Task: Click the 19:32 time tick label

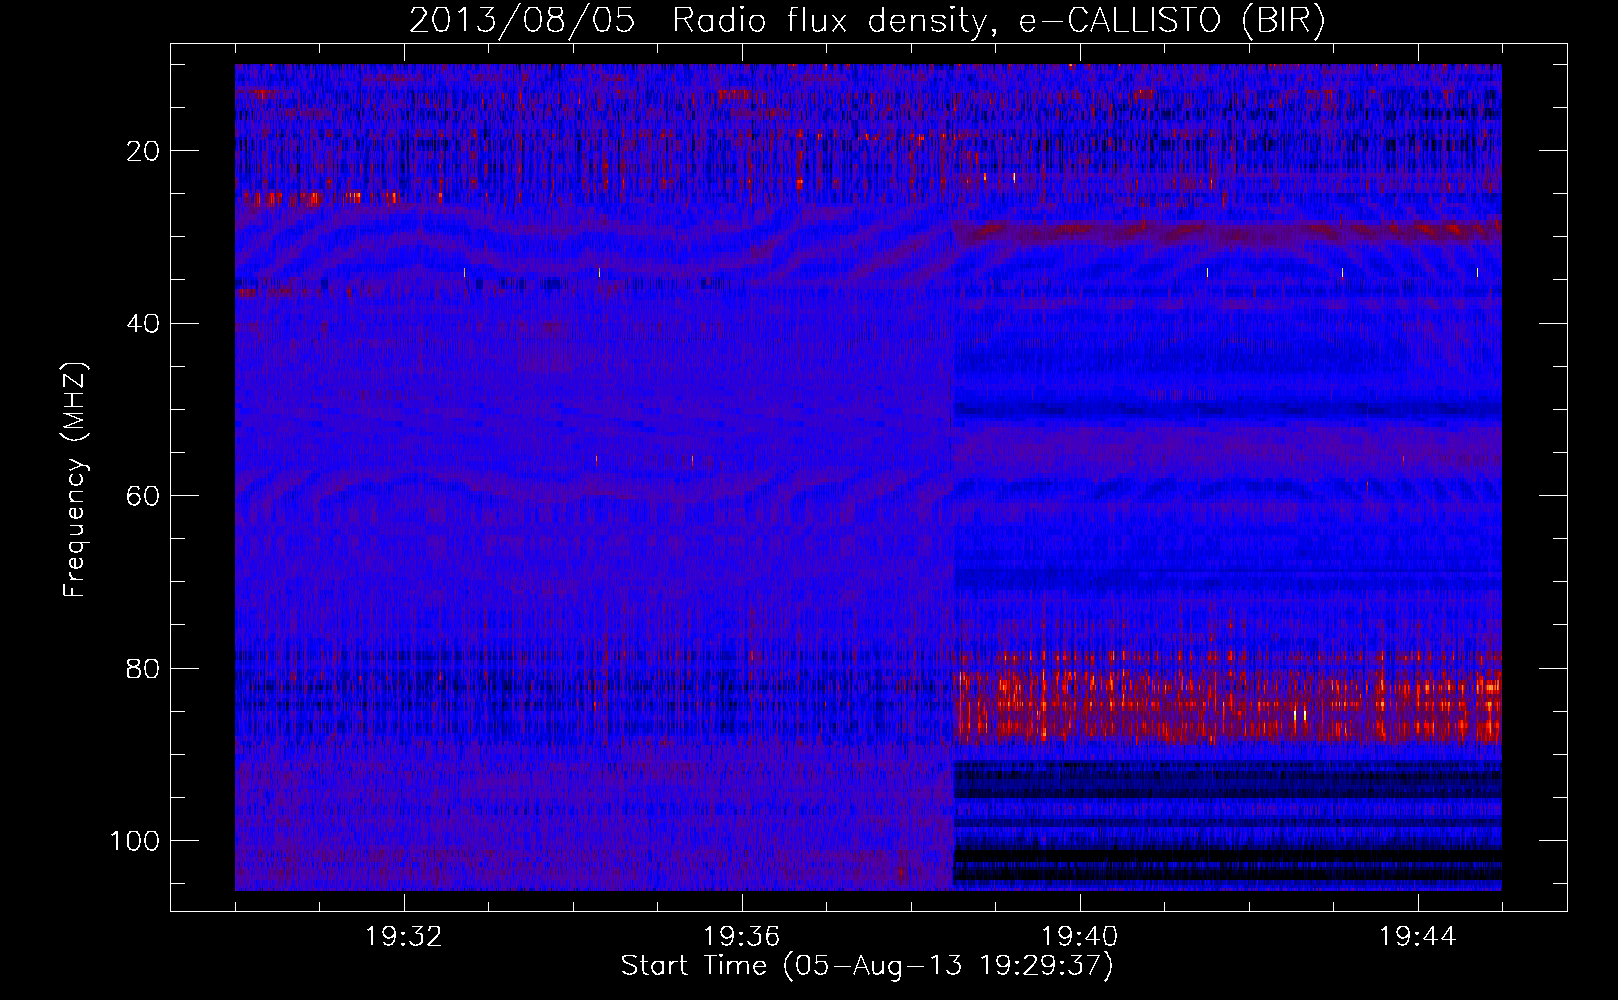Action: pyautogui.click(x=404, y=937)
